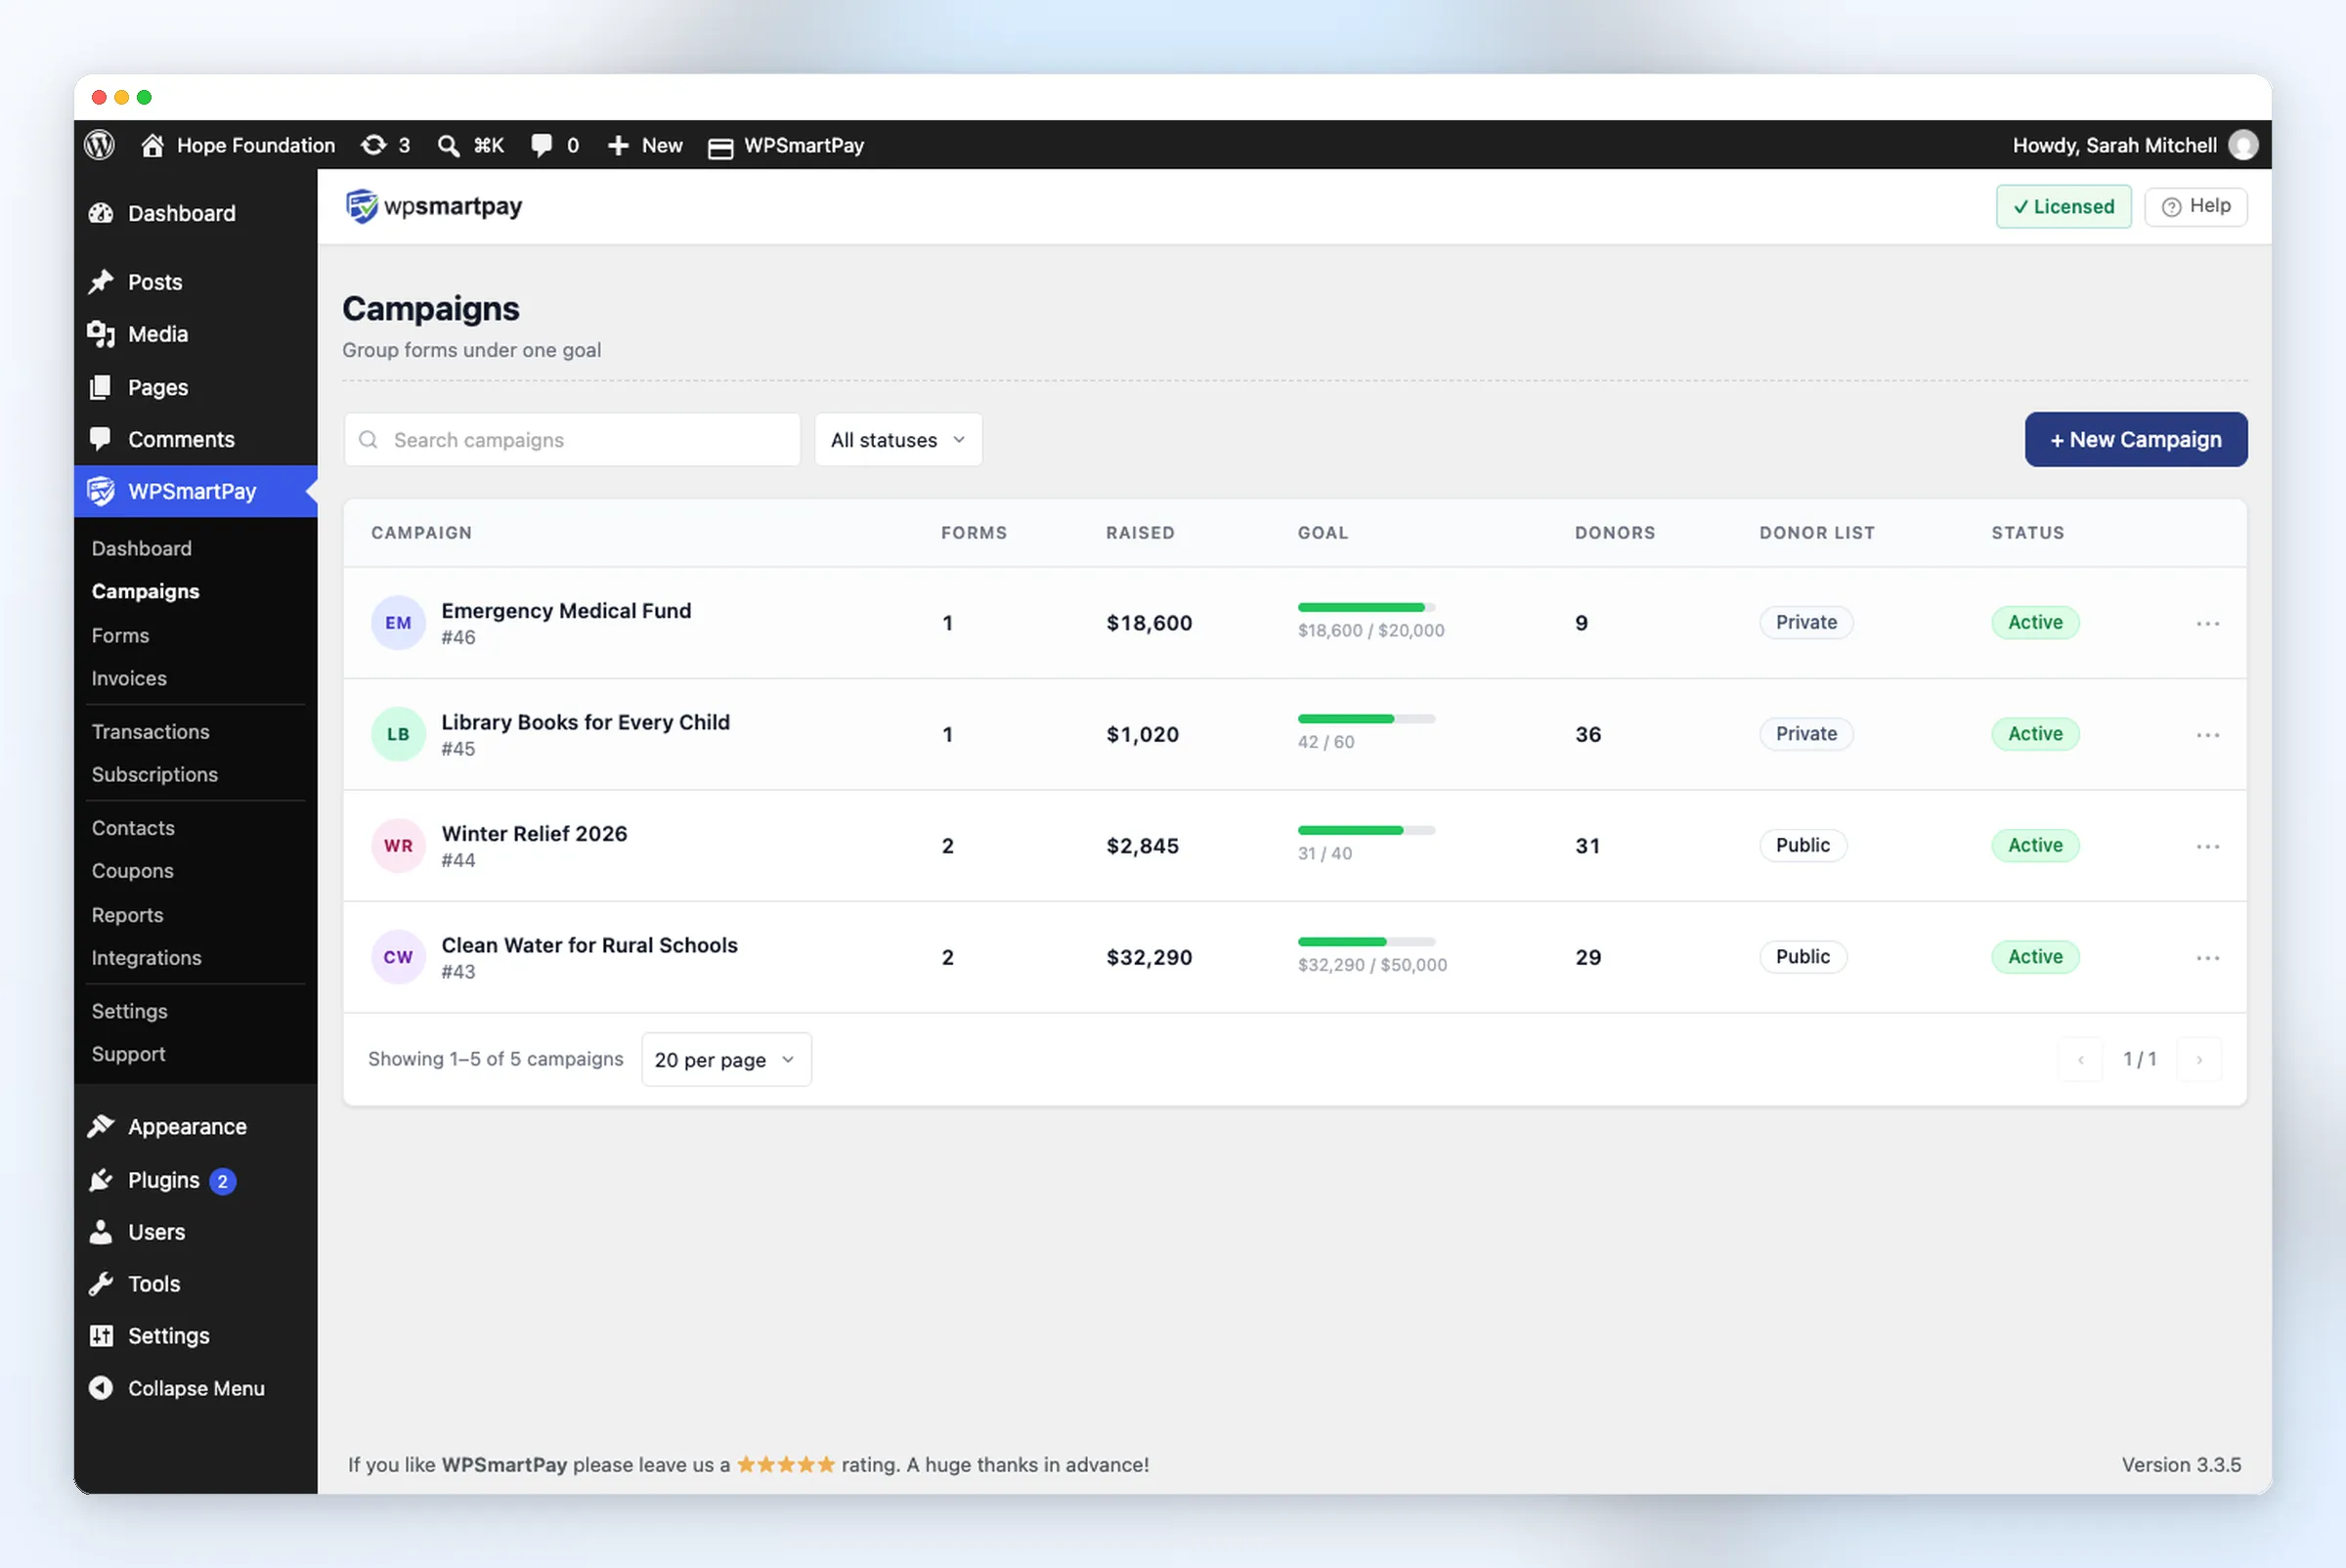Click the EM campaign avatar badge
Screen dimensions: 2346x1568
[398, 623]
